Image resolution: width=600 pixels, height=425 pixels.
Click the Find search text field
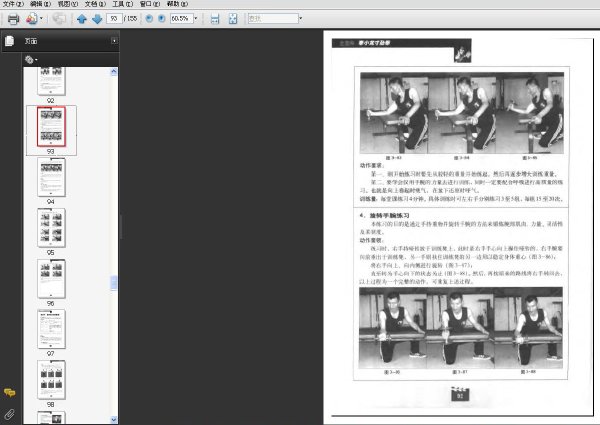[273, 18]
